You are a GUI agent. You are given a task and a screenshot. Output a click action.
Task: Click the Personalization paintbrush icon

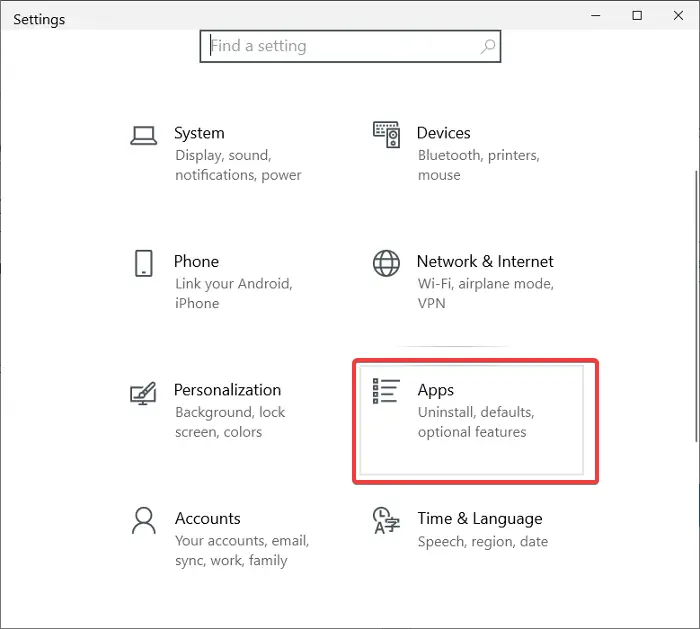[143, 393]
